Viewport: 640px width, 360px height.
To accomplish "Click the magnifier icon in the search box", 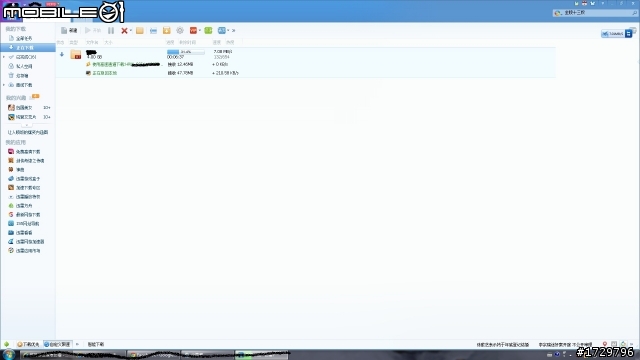I will tap(634, 13).
